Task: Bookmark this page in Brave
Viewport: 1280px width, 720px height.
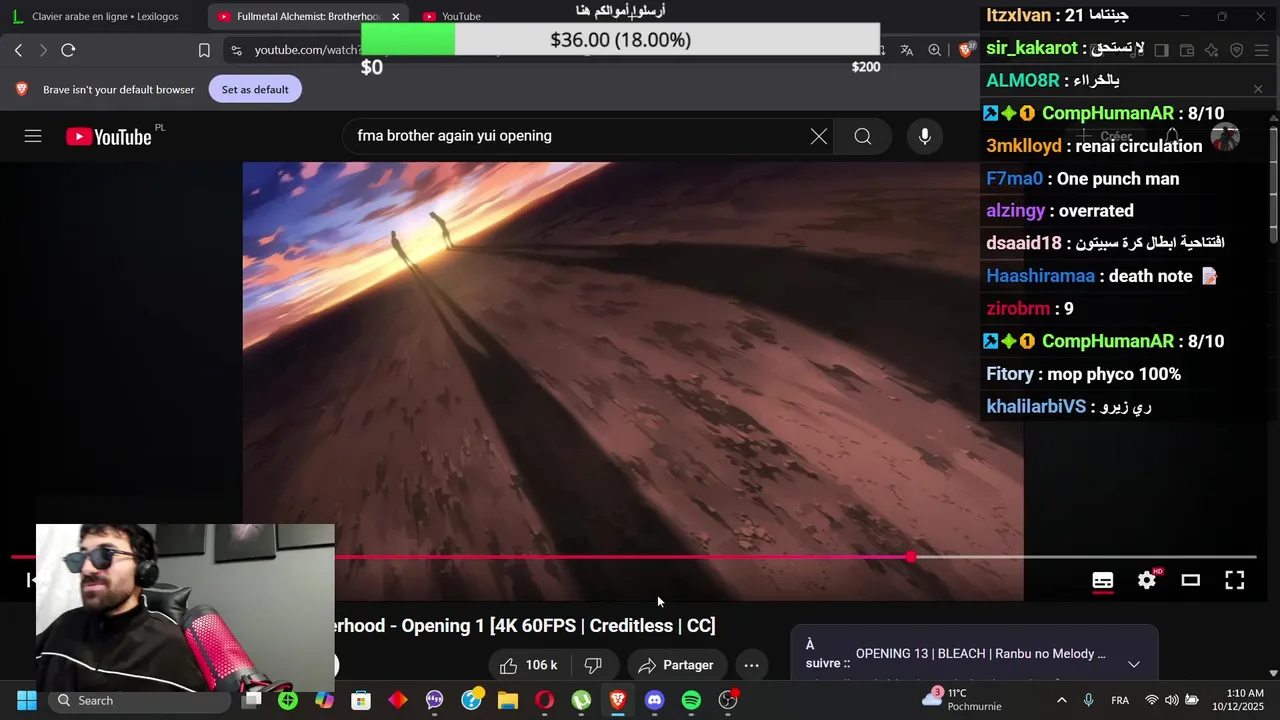Action: tap(204, 50)
